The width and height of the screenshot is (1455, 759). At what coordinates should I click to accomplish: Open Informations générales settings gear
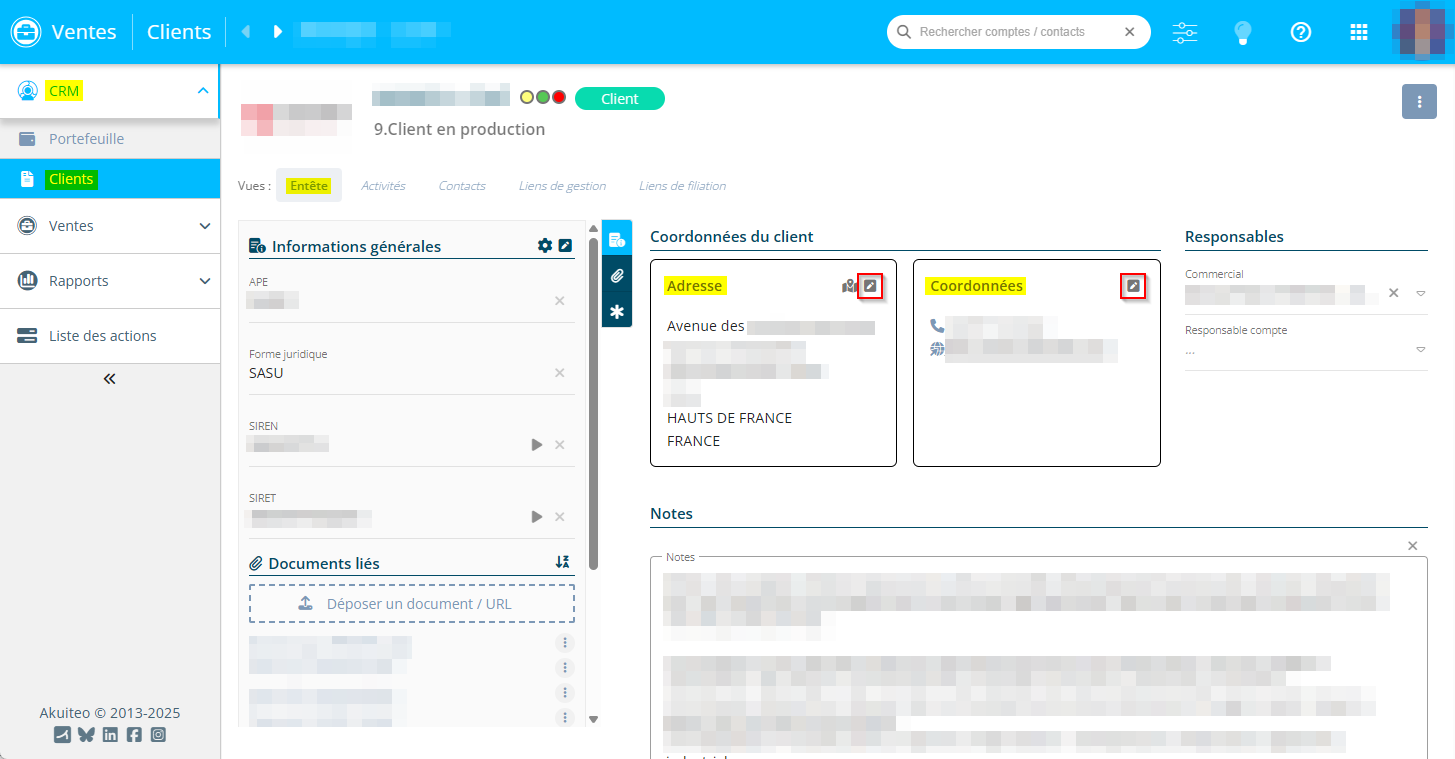point(545,246)
